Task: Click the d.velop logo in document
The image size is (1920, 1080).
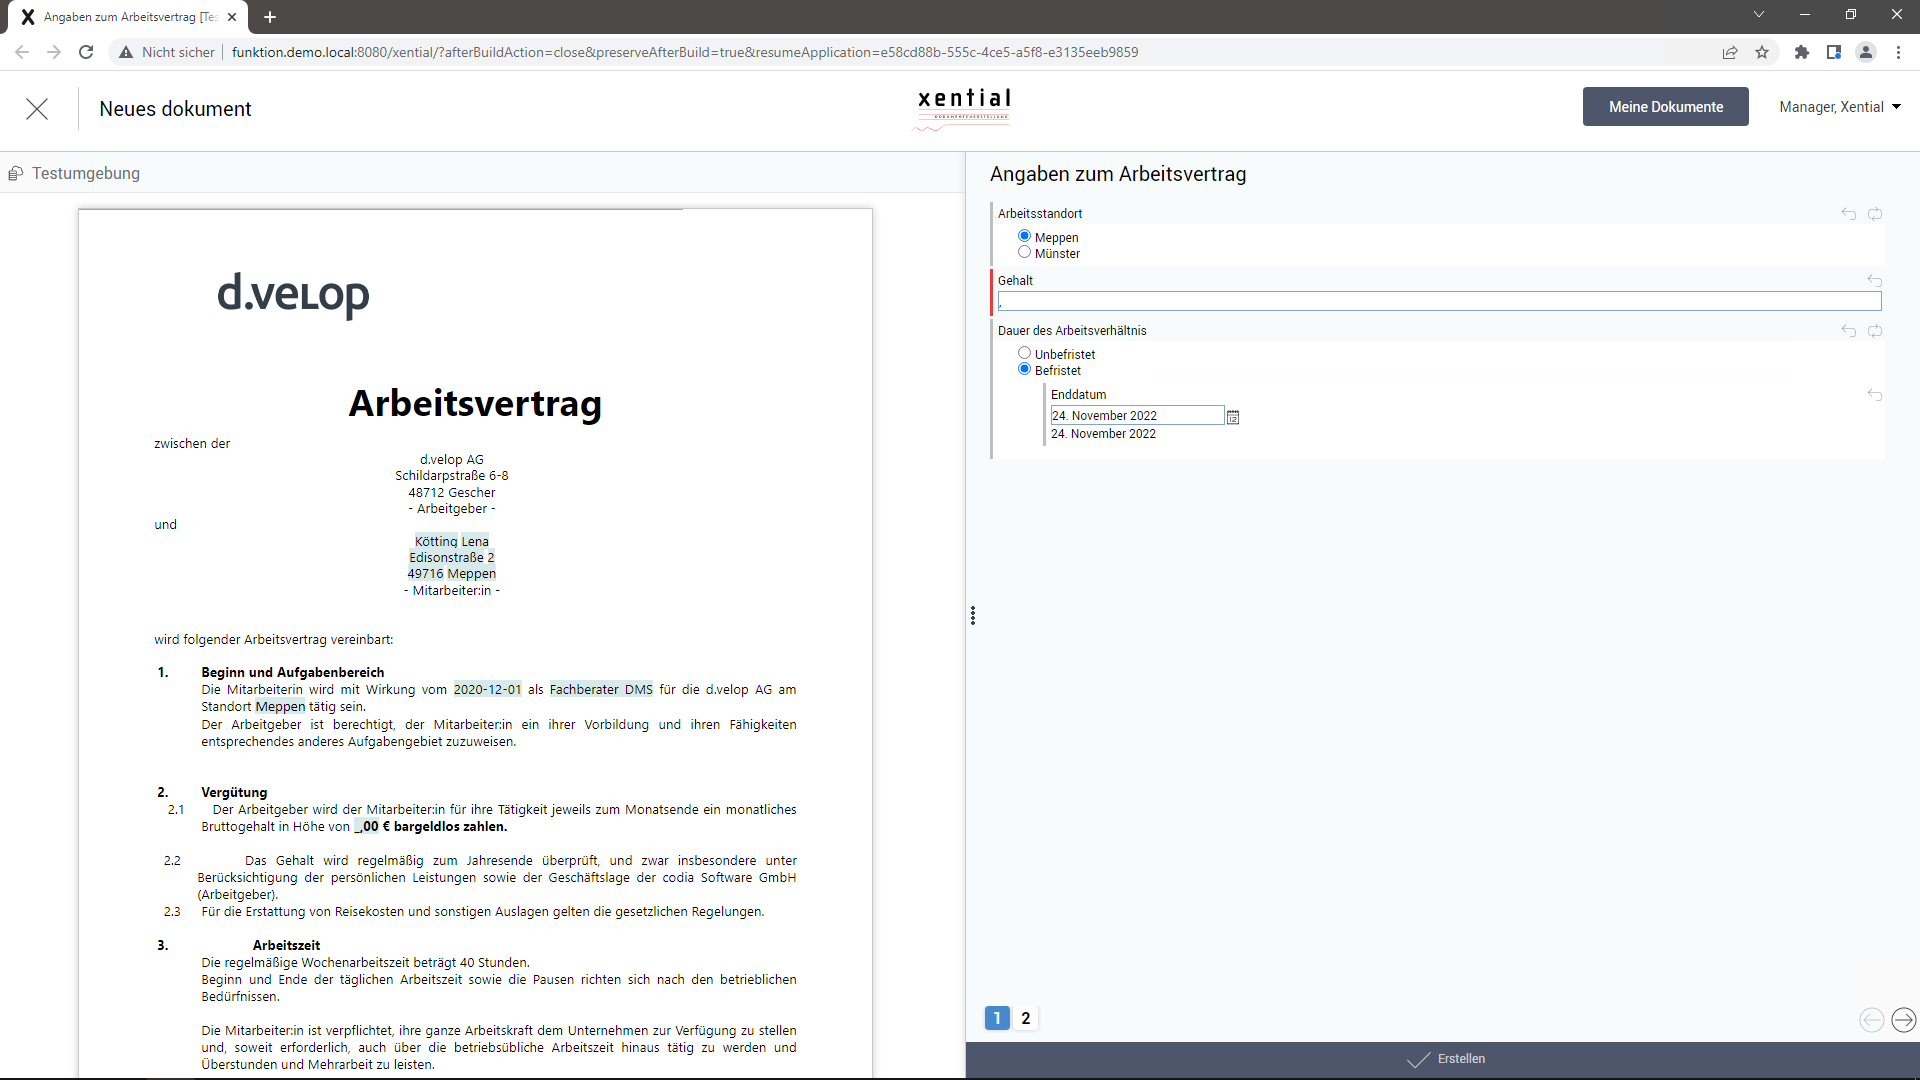Action: [293, 294]
